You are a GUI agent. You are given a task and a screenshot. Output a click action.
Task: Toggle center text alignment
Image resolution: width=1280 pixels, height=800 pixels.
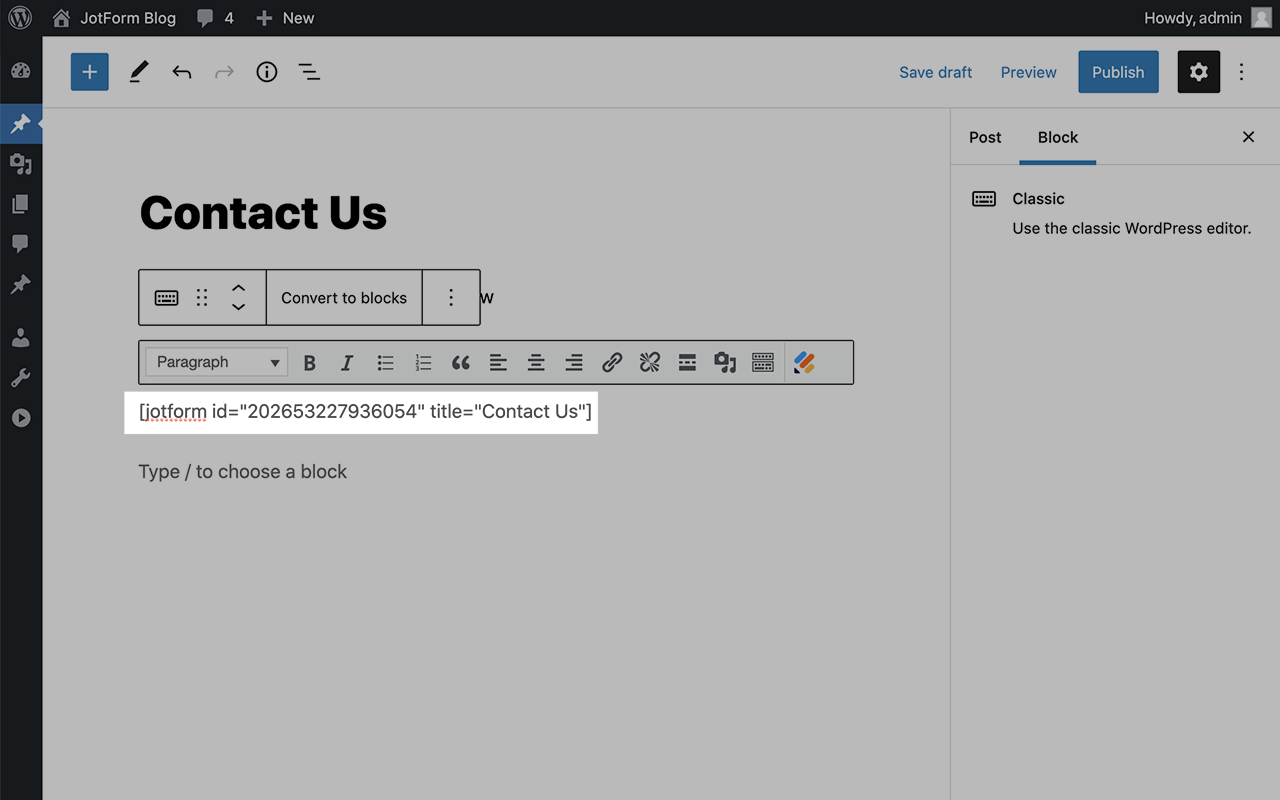coord(536,362)
